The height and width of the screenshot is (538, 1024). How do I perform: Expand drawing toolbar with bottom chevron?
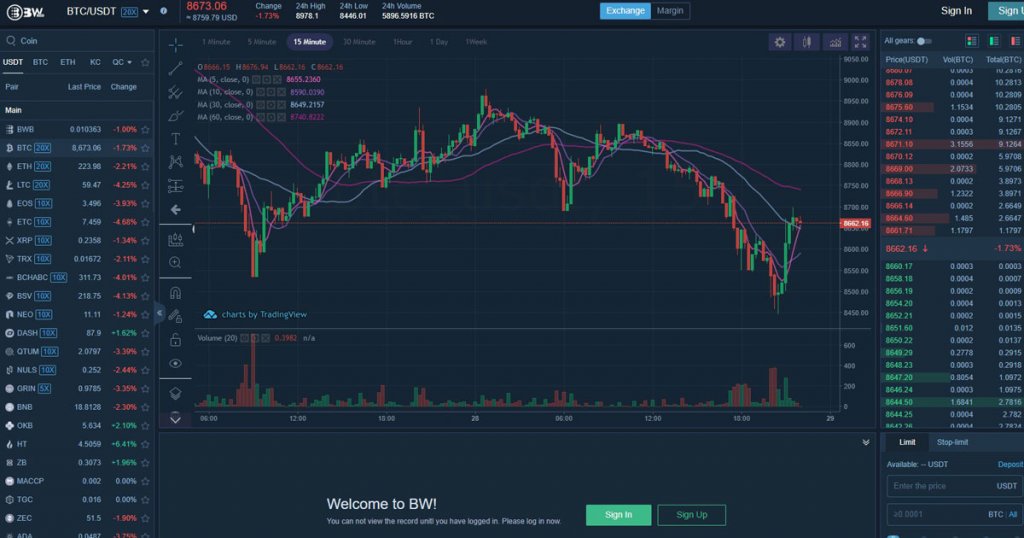coord(175,419)
